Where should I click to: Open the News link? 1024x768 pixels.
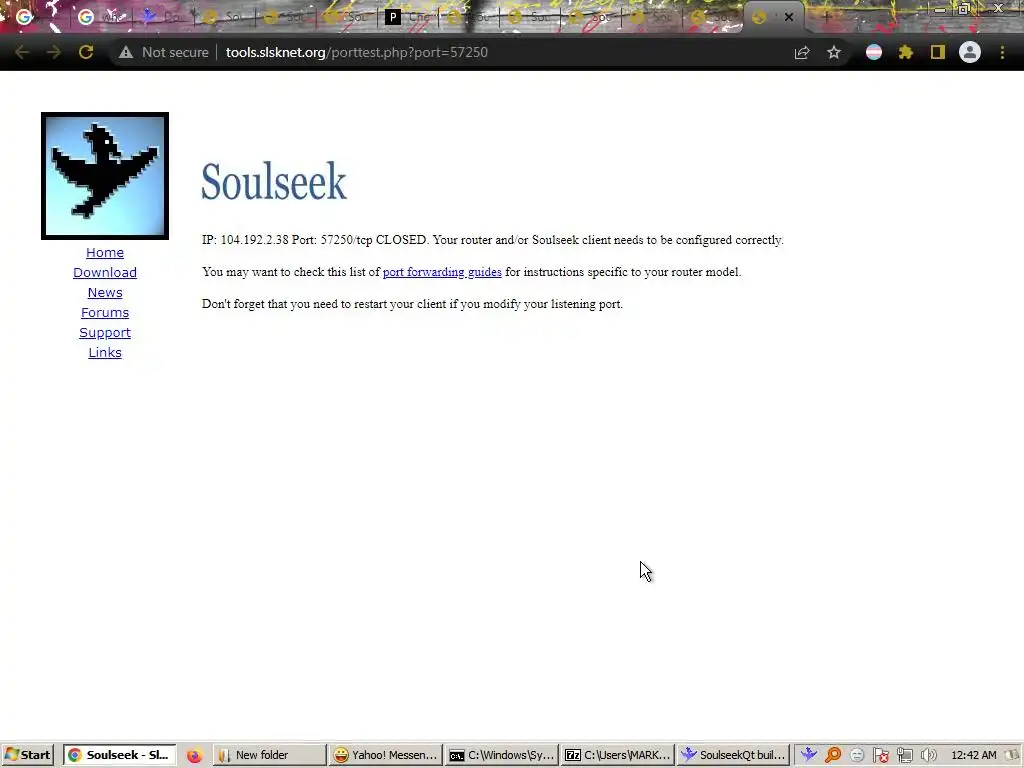[x=105, y=293]
